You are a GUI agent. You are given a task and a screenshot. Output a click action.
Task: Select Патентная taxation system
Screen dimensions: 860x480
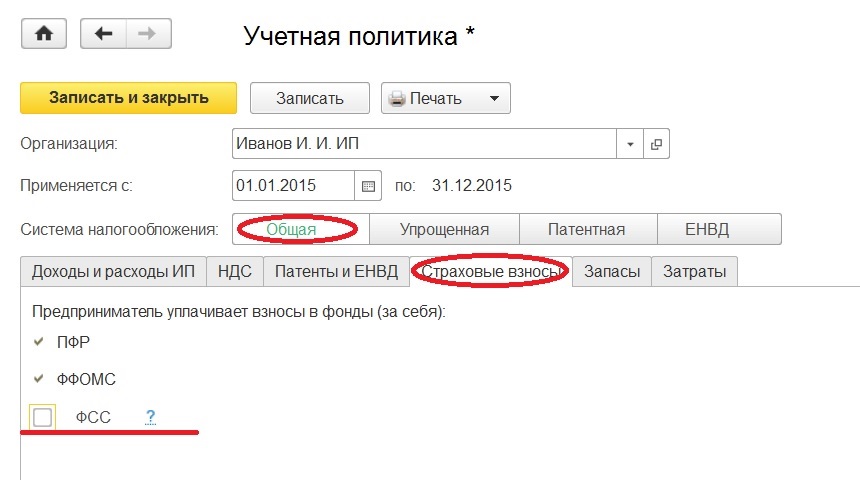click(x=588, y=229)
